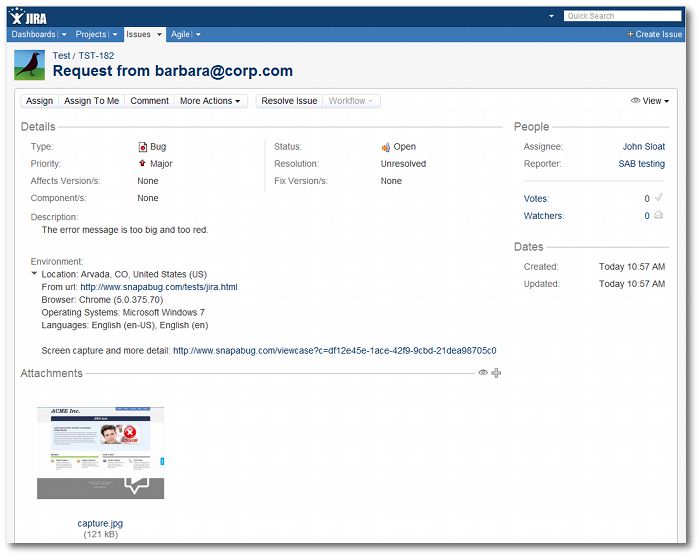This screenshot has width=700, height=557.
Task: Go to the Agile tab
Action: point(180,34)
